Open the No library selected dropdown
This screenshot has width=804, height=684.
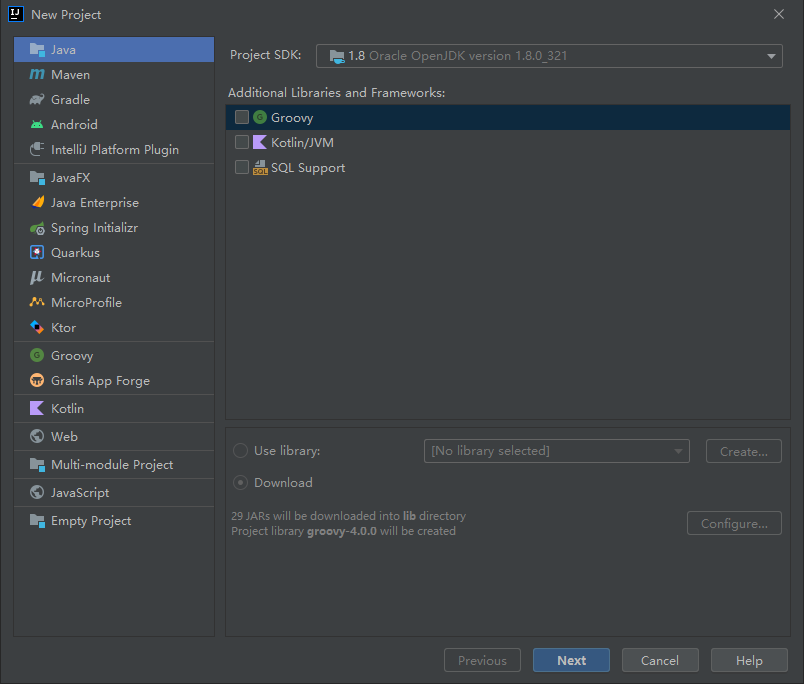point(556,451)
